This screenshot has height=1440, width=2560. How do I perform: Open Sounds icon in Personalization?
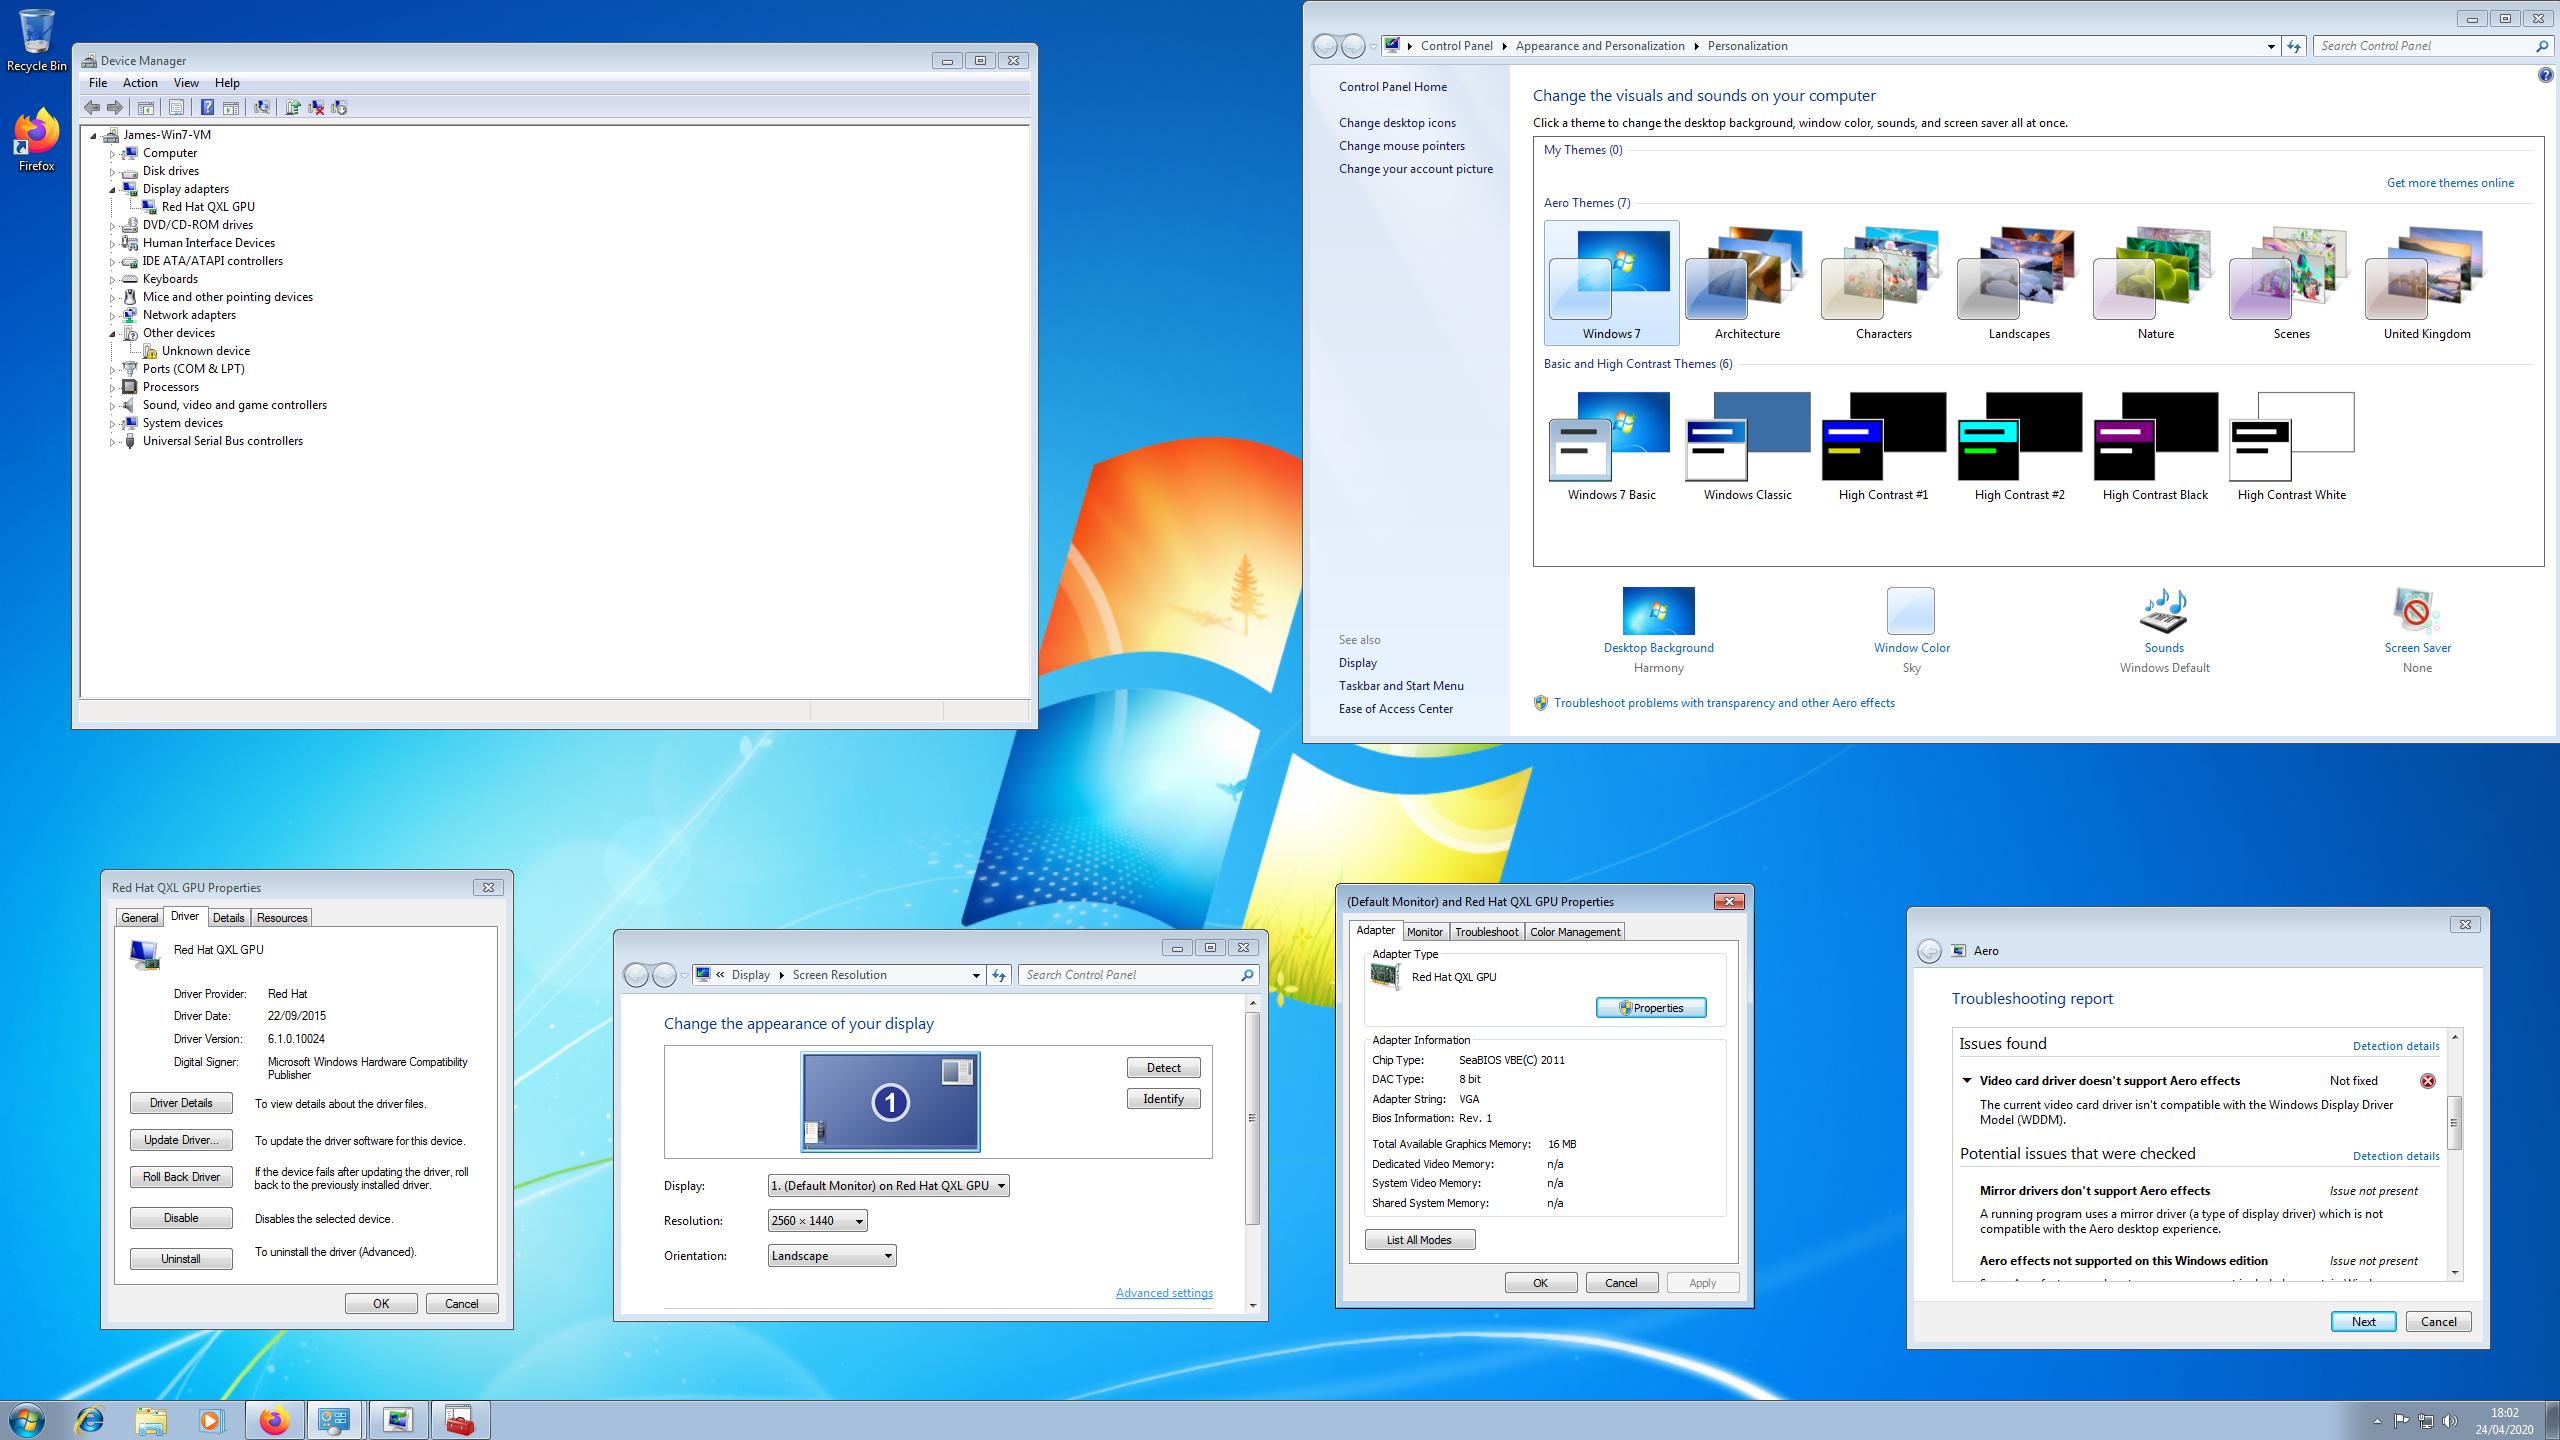point(2164,611)
